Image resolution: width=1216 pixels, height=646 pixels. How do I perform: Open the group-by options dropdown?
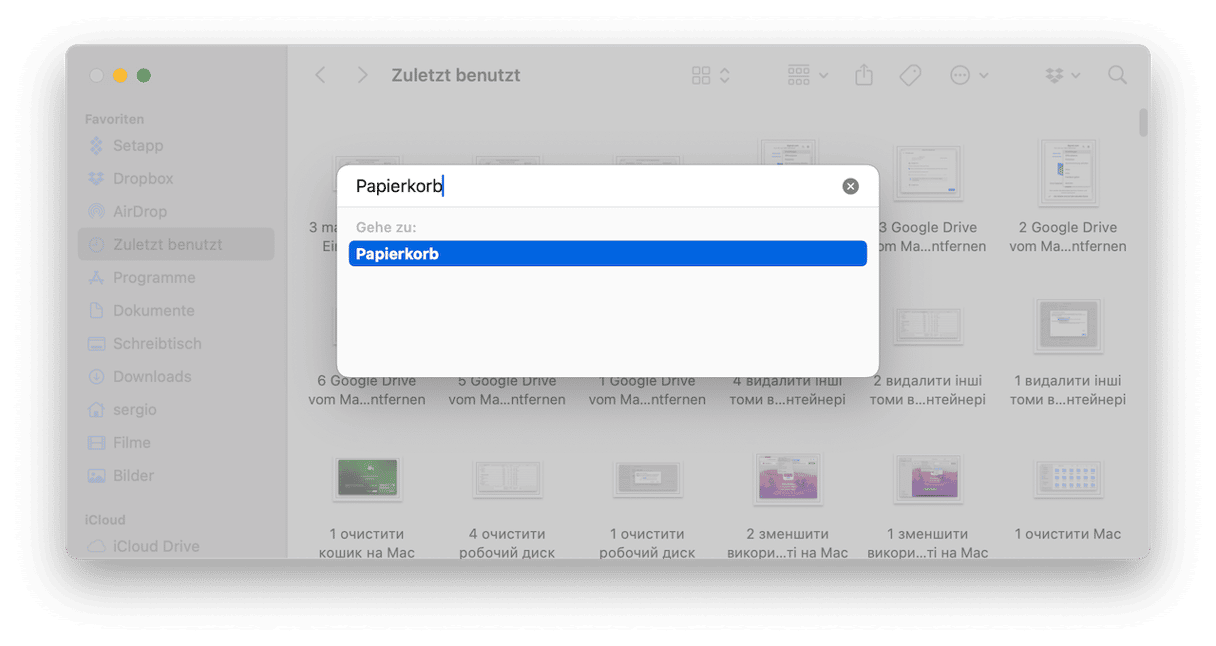coord(807,76)
